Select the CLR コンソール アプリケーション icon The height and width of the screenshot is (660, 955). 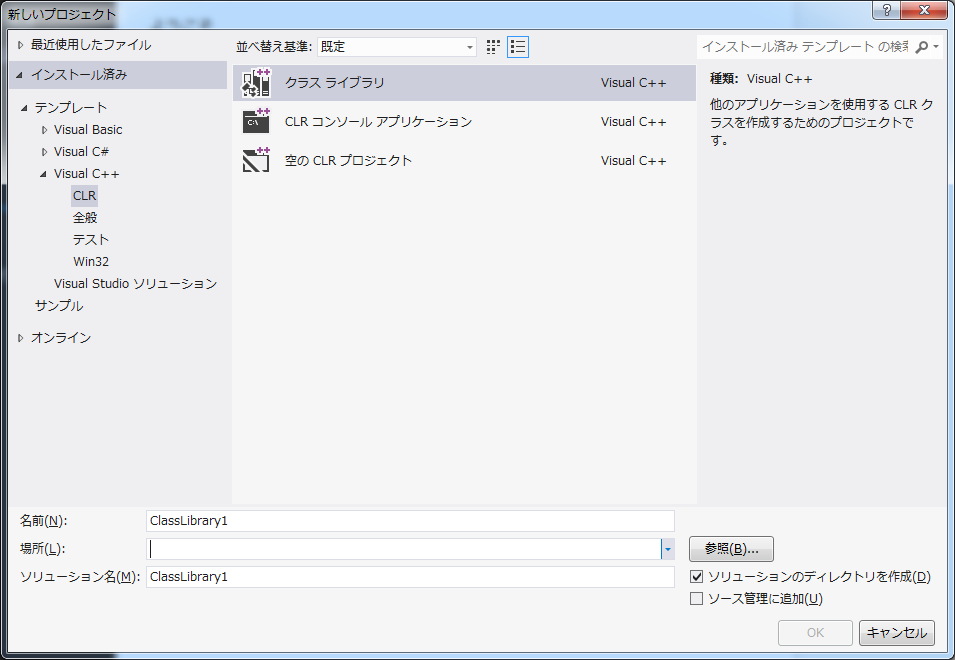(x=257, y=122)
